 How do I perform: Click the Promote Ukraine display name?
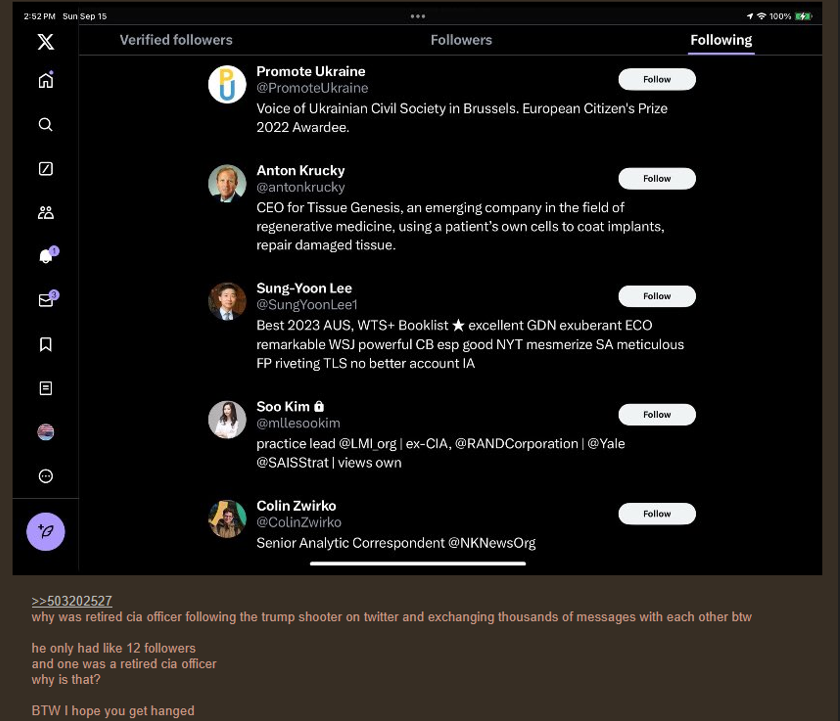tap(311, 71)
